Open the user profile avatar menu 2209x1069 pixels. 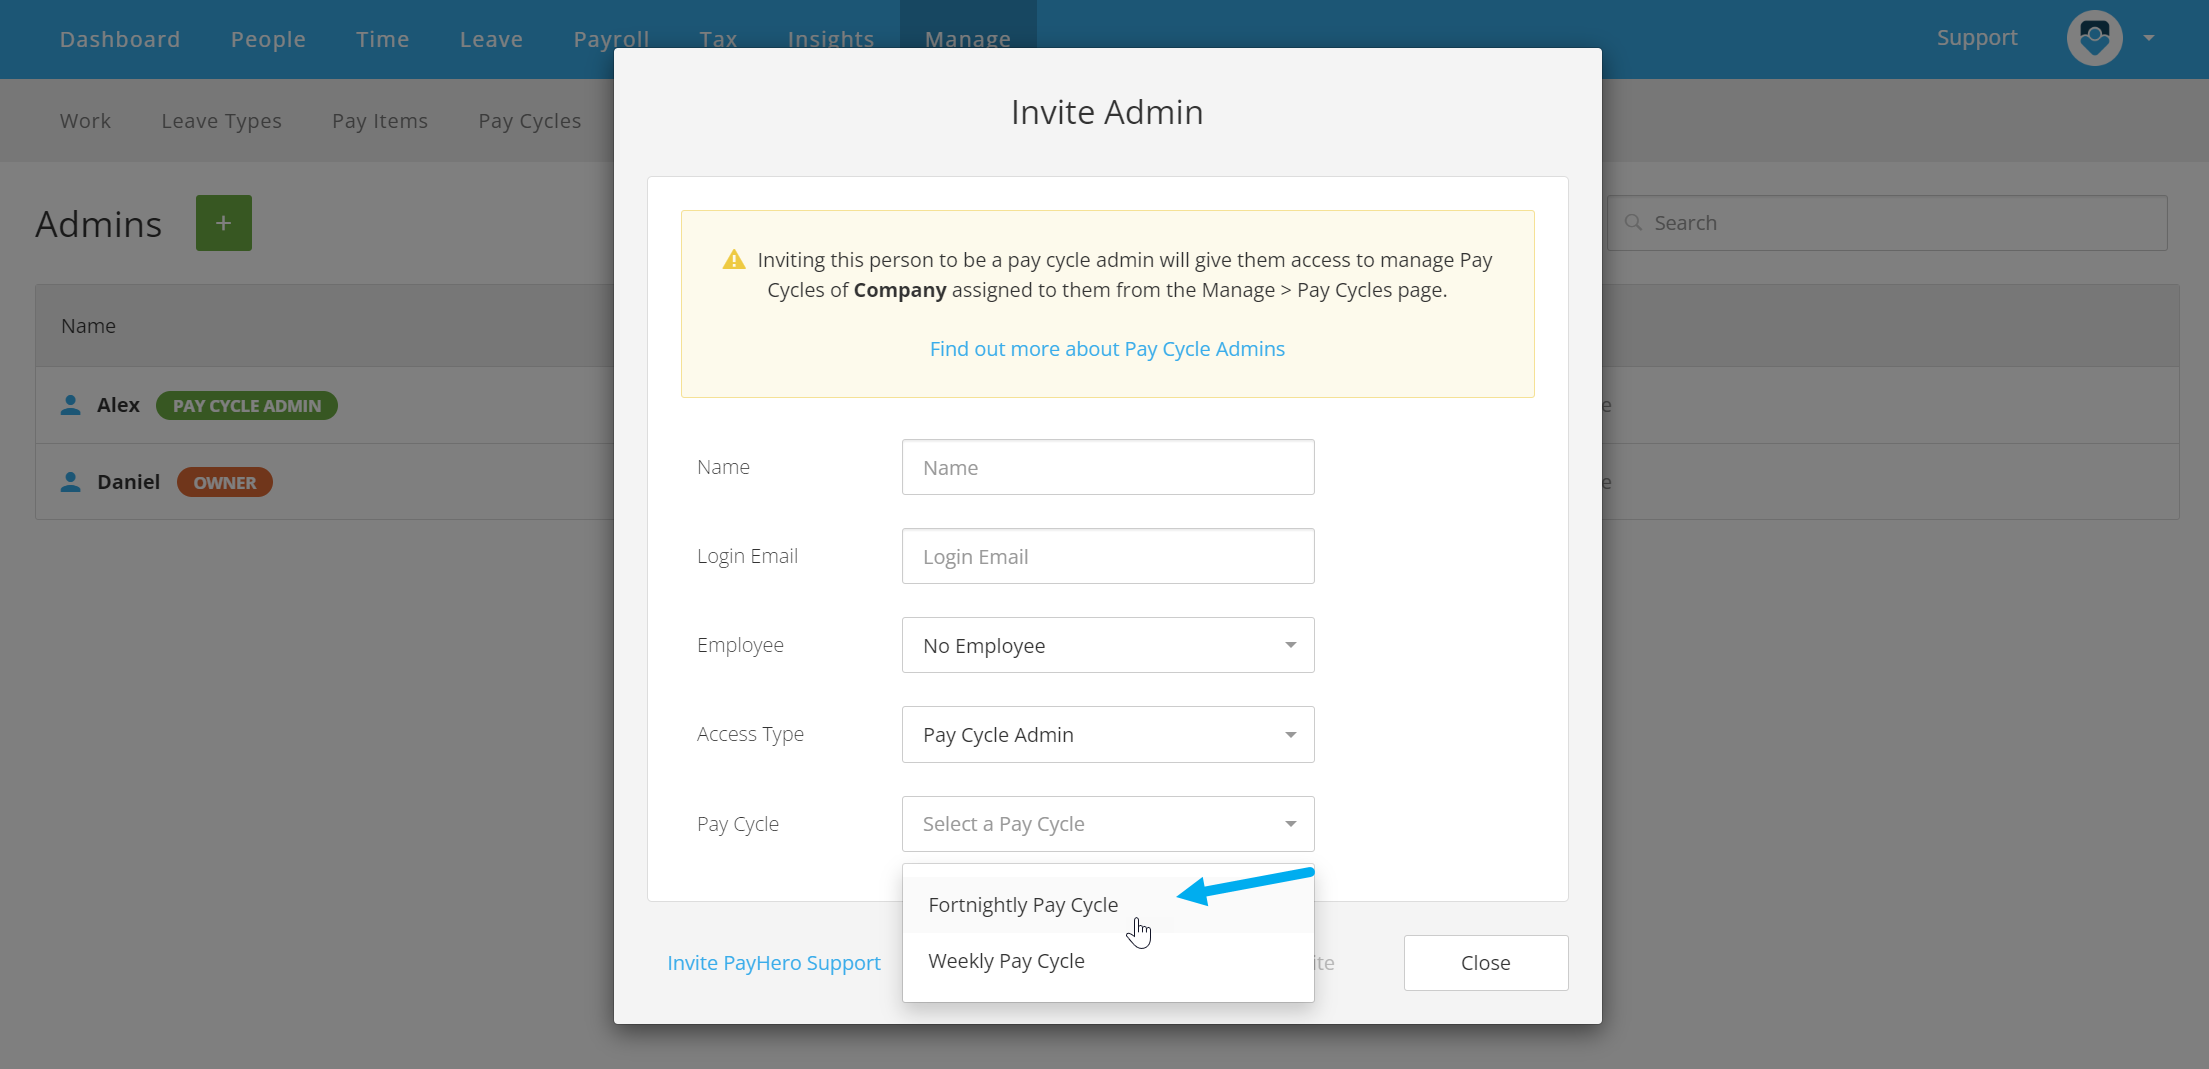[2094, 38]
